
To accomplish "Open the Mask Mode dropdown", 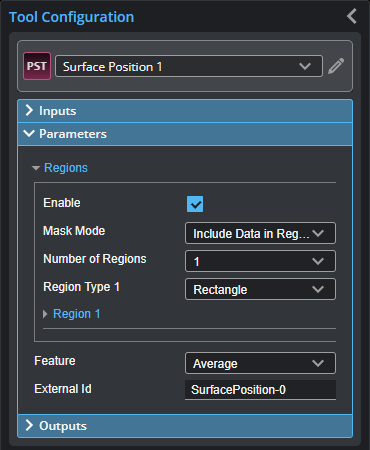I will [260, 233].
